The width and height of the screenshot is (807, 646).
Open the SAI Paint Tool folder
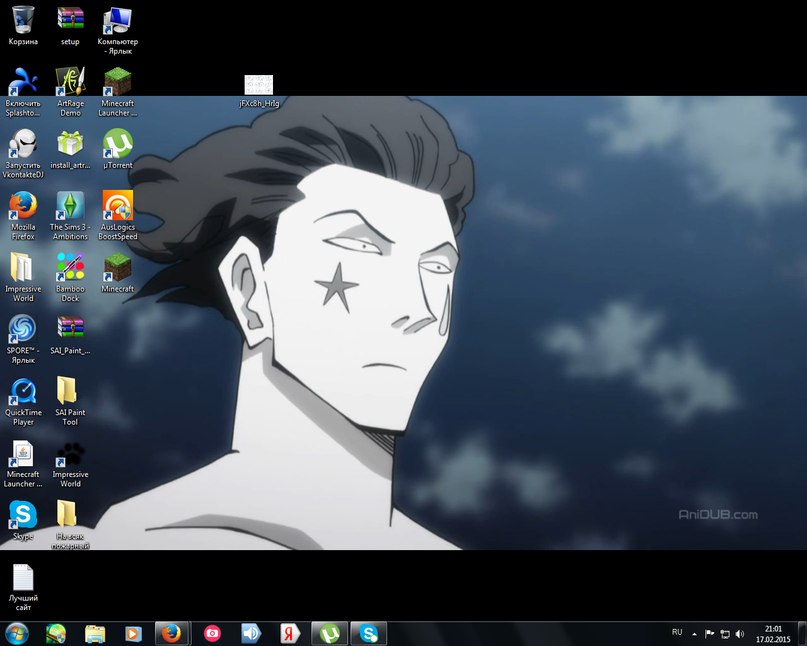(70, 401)
